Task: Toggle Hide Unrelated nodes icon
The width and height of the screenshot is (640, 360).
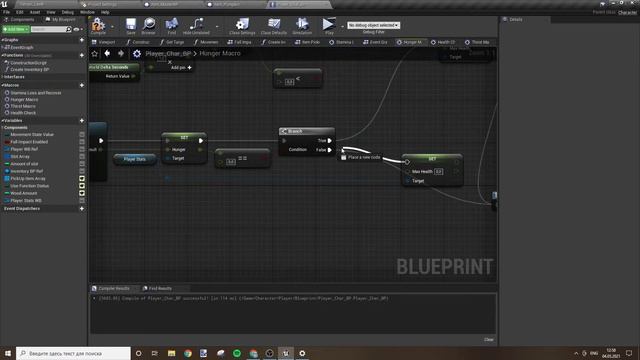Action: tap(196, 25)
